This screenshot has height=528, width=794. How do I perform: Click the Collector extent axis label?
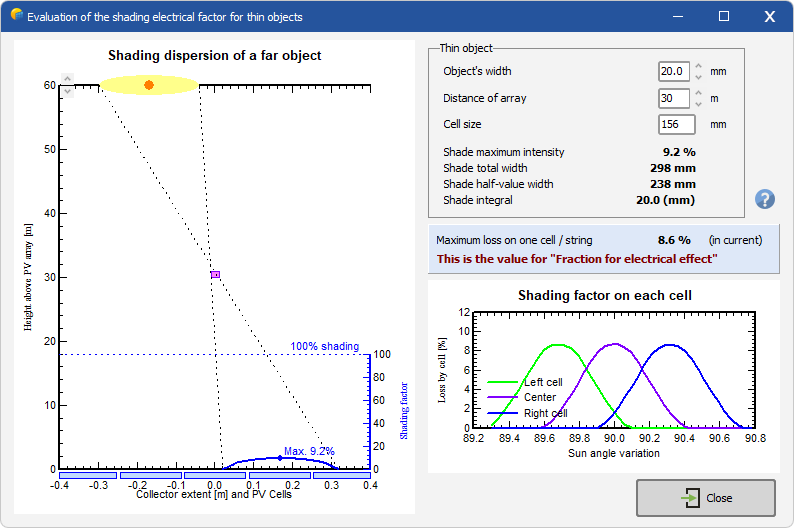tap(214, 495)
